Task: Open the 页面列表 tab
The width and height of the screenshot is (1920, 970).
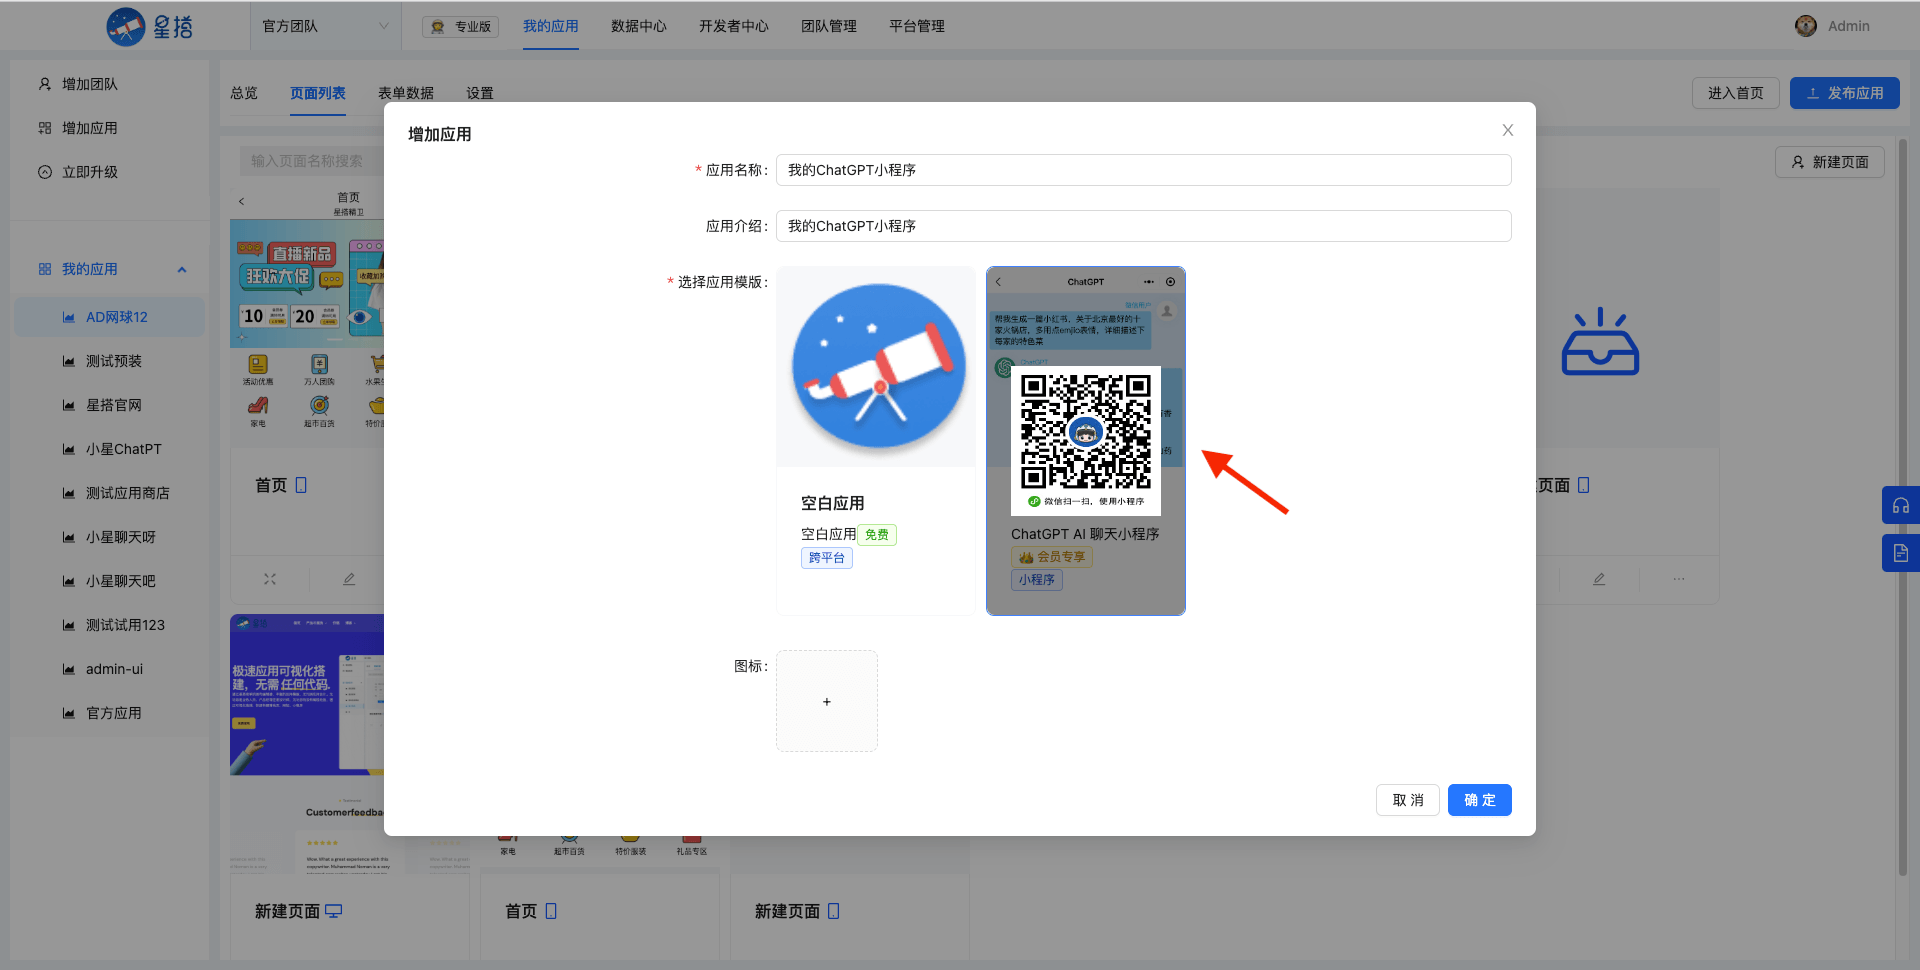Action: point(318,93)
